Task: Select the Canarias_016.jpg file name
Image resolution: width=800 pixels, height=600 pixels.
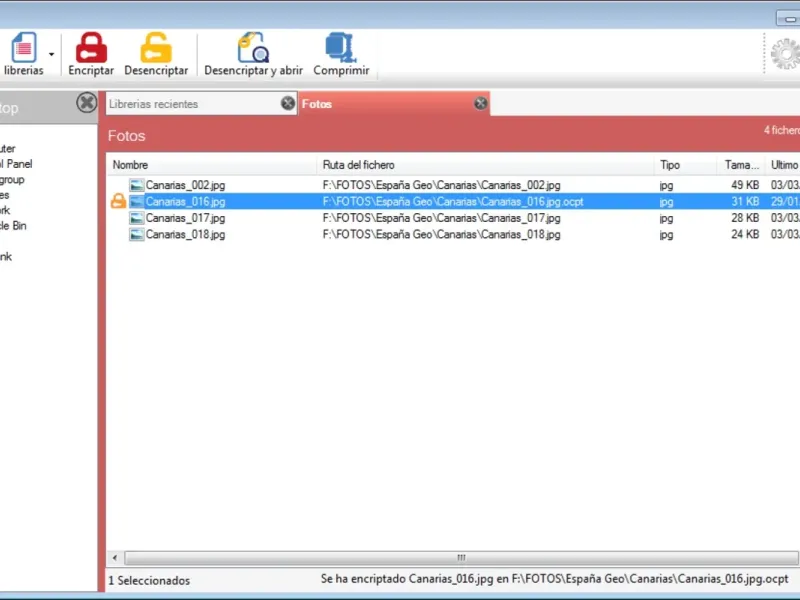Action: pos(185,202)
